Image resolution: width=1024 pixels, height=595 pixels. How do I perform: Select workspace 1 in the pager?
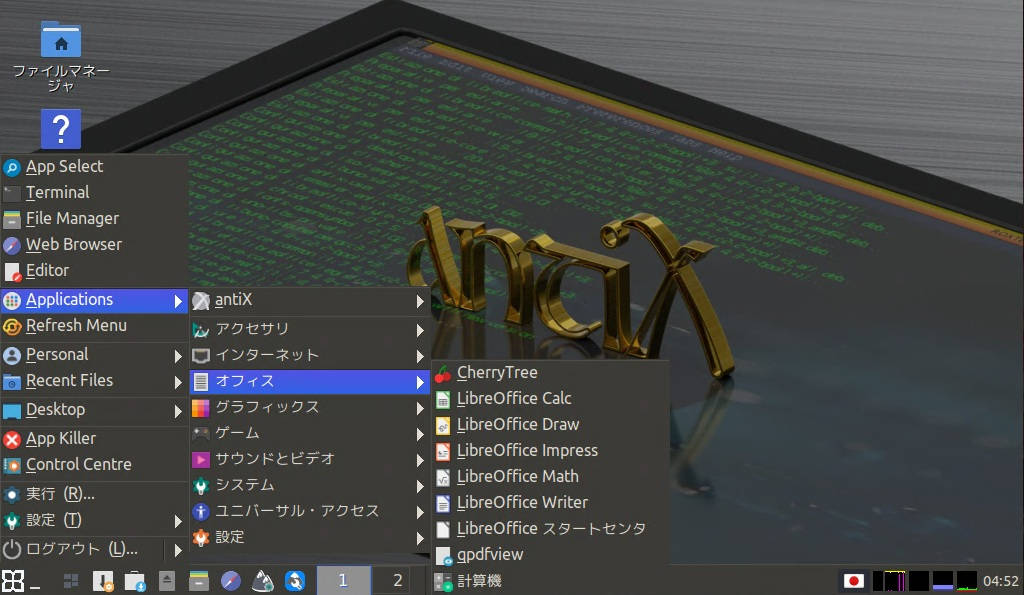click(343, 581)
